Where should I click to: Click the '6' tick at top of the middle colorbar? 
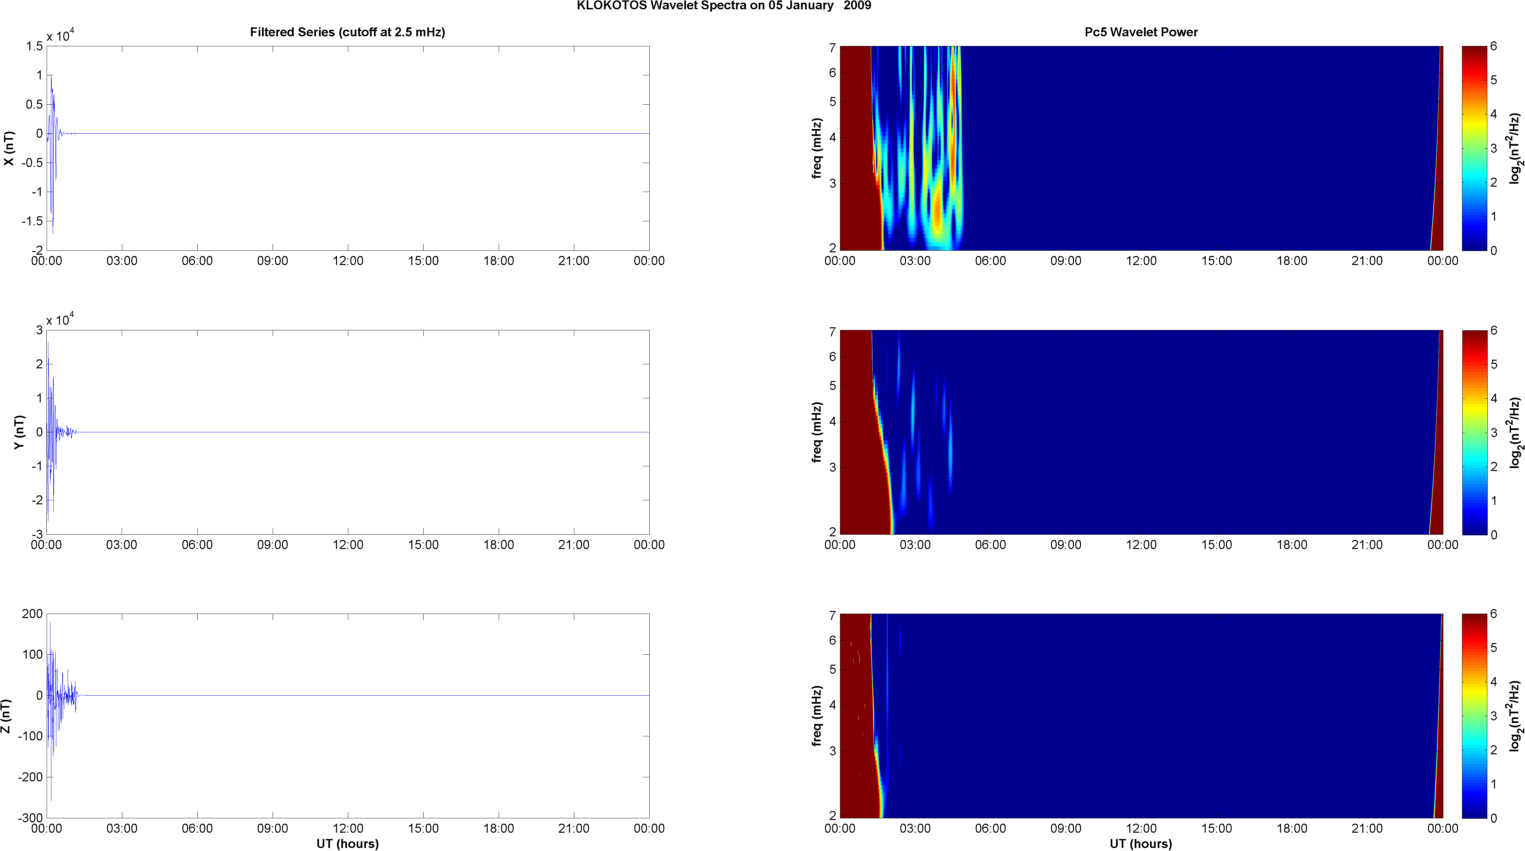(1494, 330)
